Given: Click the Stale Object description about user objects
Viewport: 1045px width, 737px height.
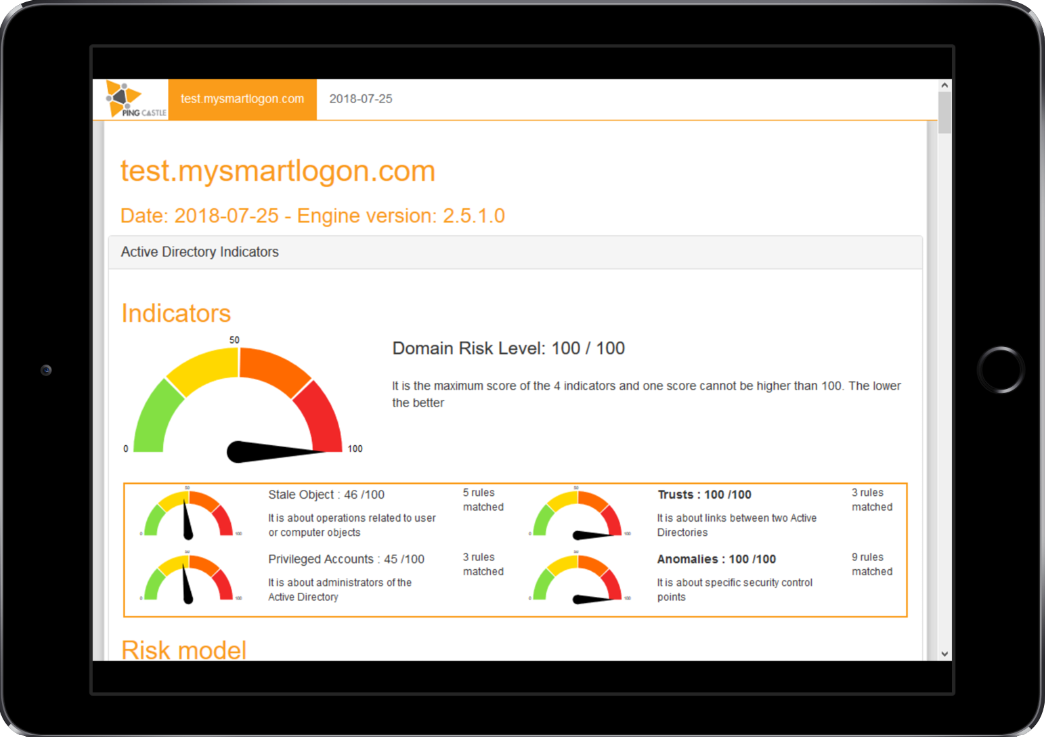Looking at the screenshot, I should coord(352,525).
